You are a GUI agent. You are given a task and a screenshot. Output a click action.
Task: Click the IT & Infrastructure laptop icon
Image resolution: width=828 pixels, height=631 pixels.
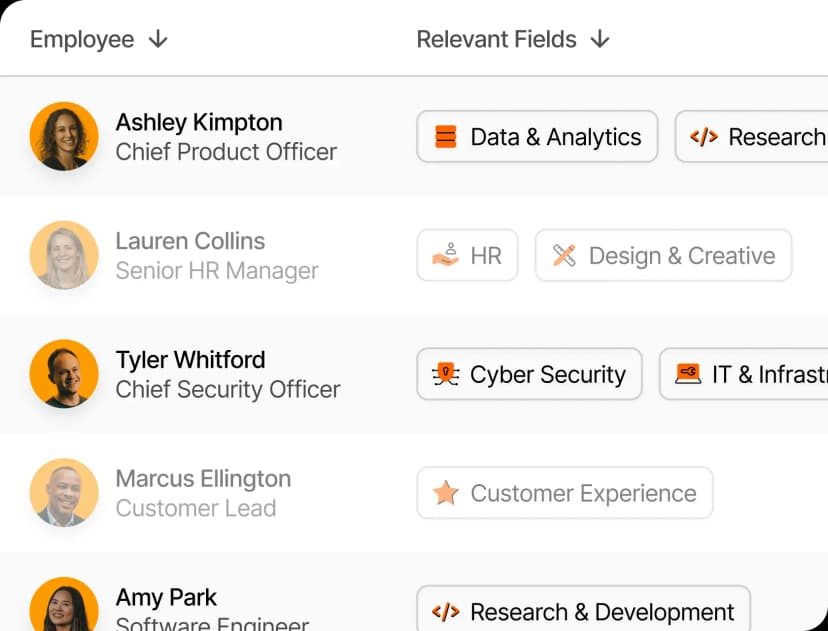[x=688, y=375]
